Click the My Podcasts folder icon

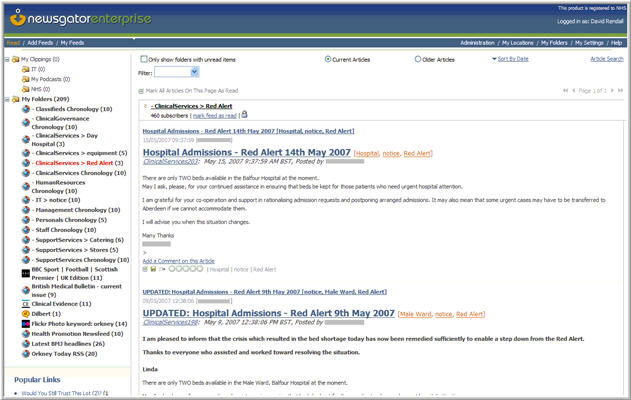[25, 79]
